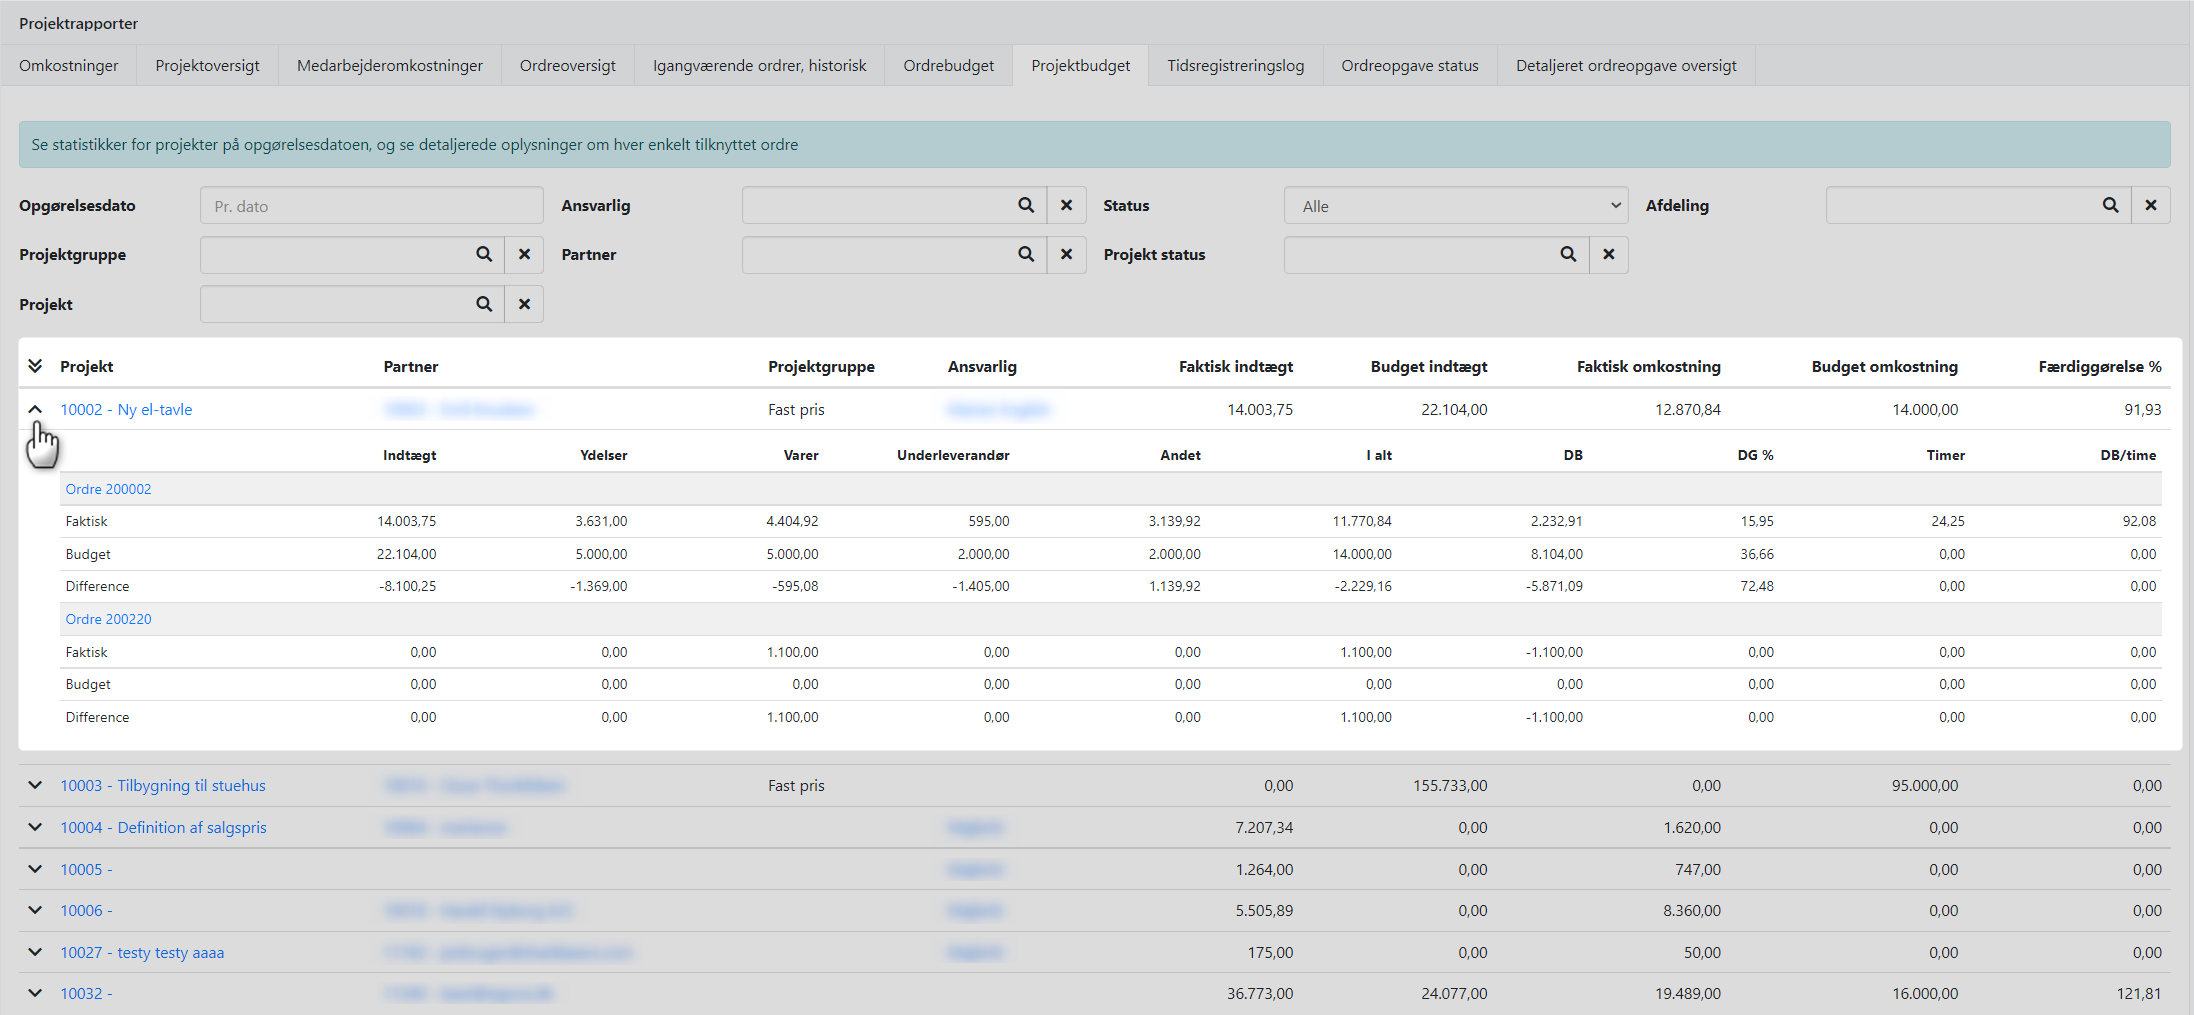This screenshot has width=2194, height=1015.
Task: Click Budget omkostning column header
Action: click(x=1885, y=366)
